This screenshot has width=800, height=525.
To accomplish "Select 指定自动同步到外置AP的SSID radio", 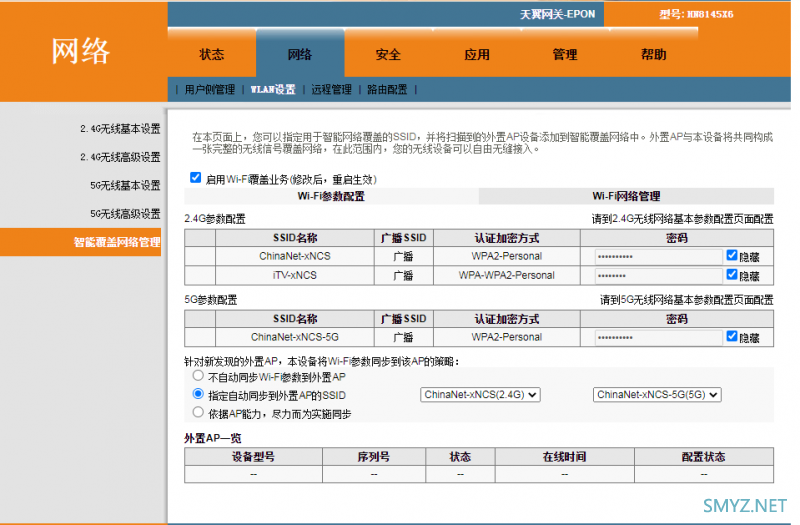I will (x=198, y=394).
